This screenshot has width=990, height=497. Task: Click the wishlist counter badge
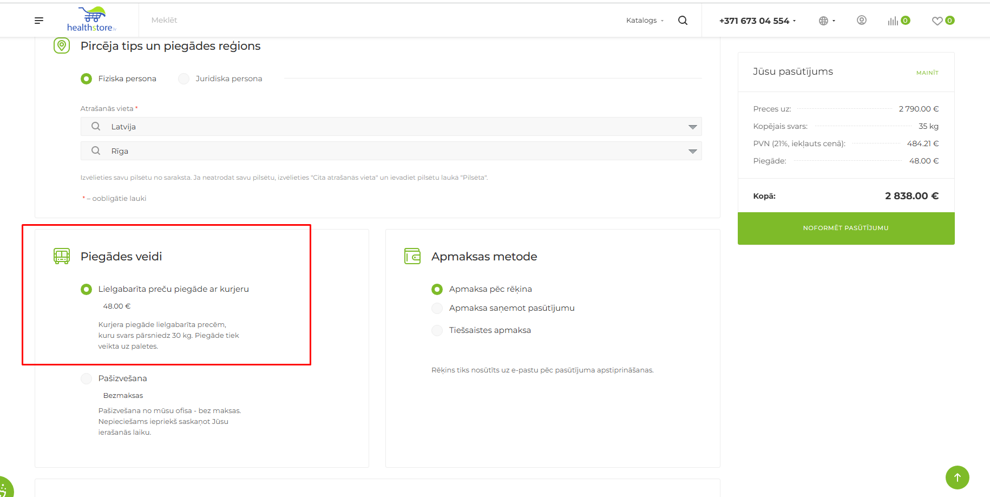pyautogui.click(x=950, y=21)
